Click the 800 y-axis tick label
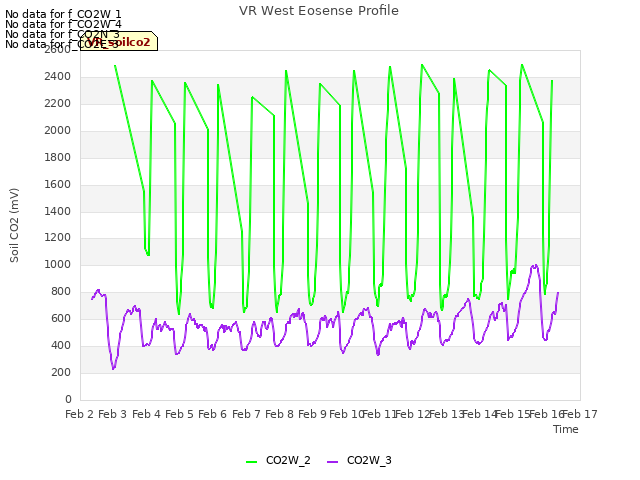The height and width of the screenshot is (480, 640). 61,291
